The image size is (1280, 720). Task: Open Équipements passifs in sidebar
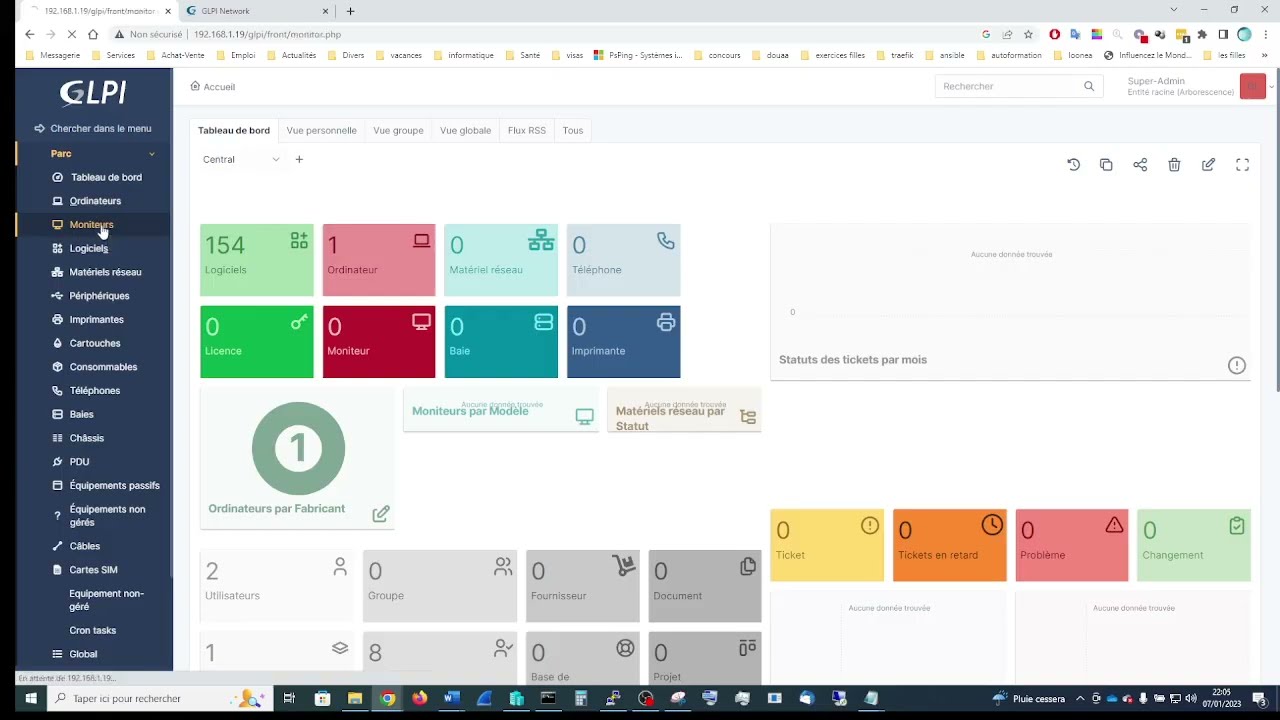pyautogui.click(x=106, y=486)
